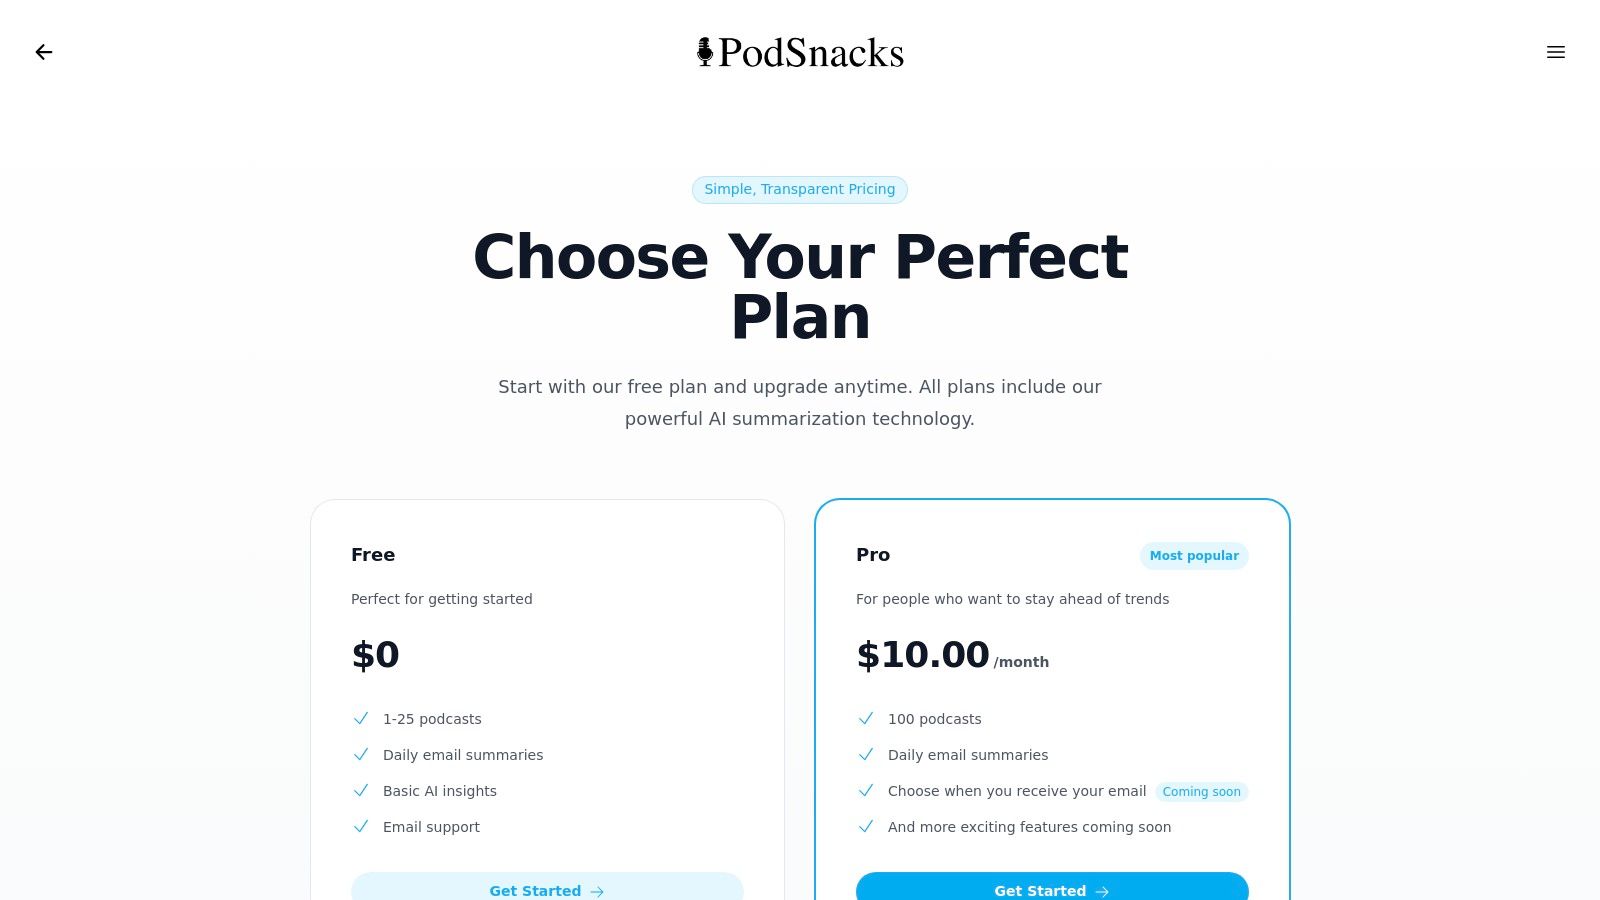This screenshot has width=1600, height=900.
Task: Open the hamburger menu
Action: 1556,52
